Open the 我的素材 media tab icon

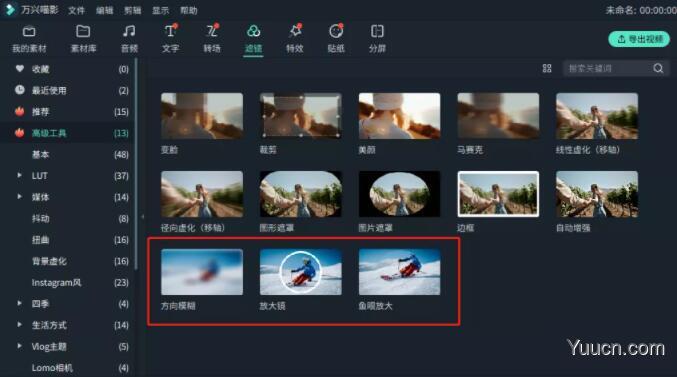(x=29, y=32)
